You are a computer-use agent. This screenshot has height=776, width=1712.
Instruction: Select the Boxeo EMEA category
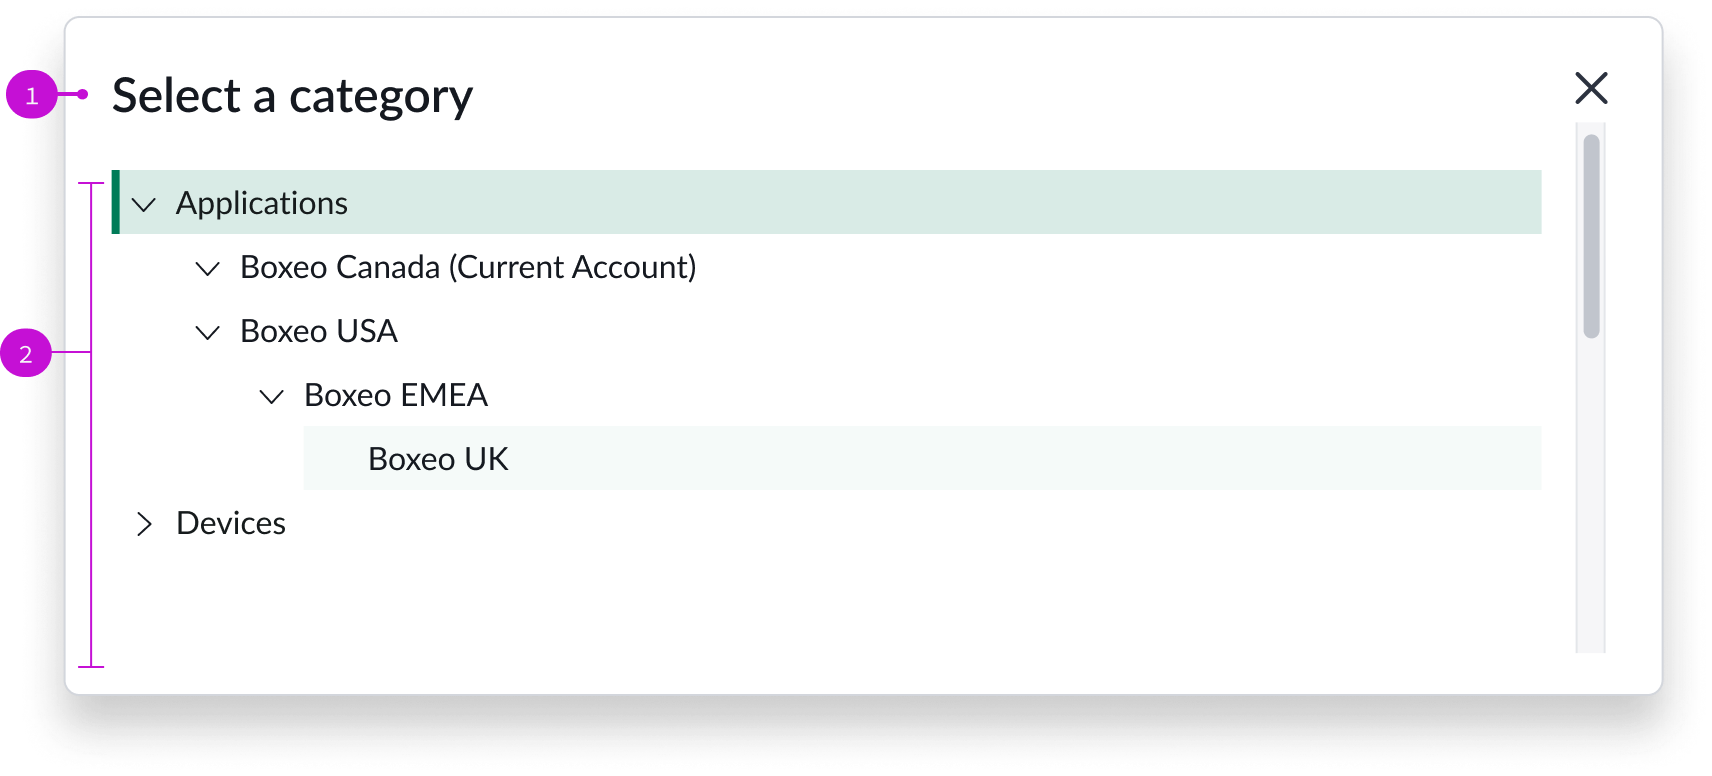(x=395, y=395)
